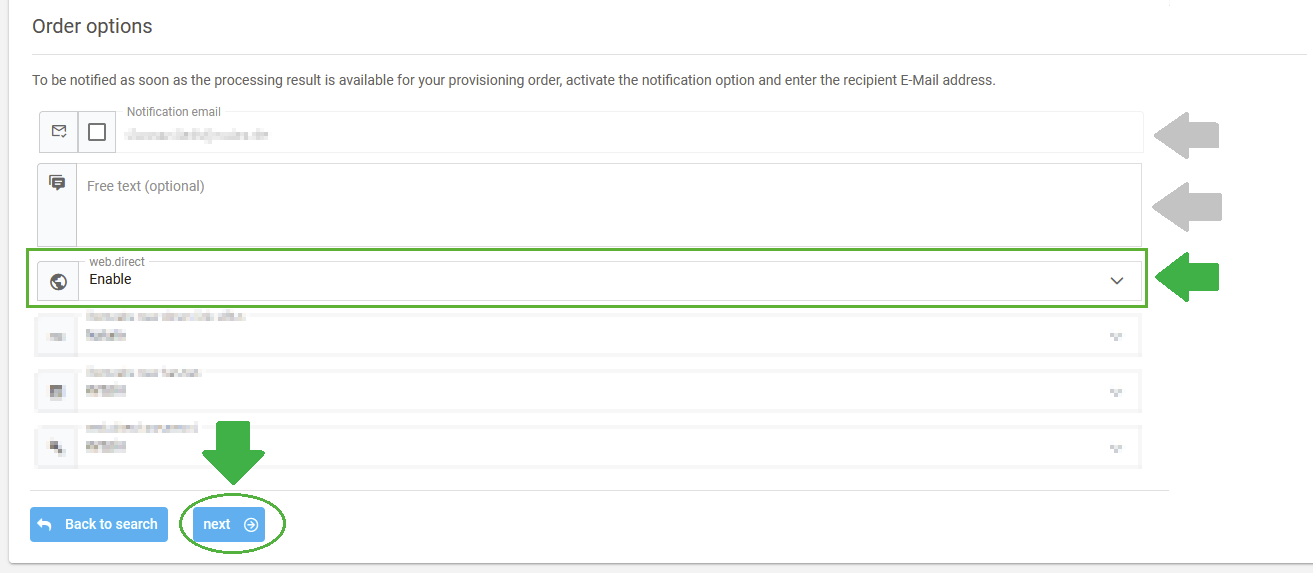This screenshot has height=573, width=1313.
Task: Click the globe icon next to web.direct
Action: 58,281
